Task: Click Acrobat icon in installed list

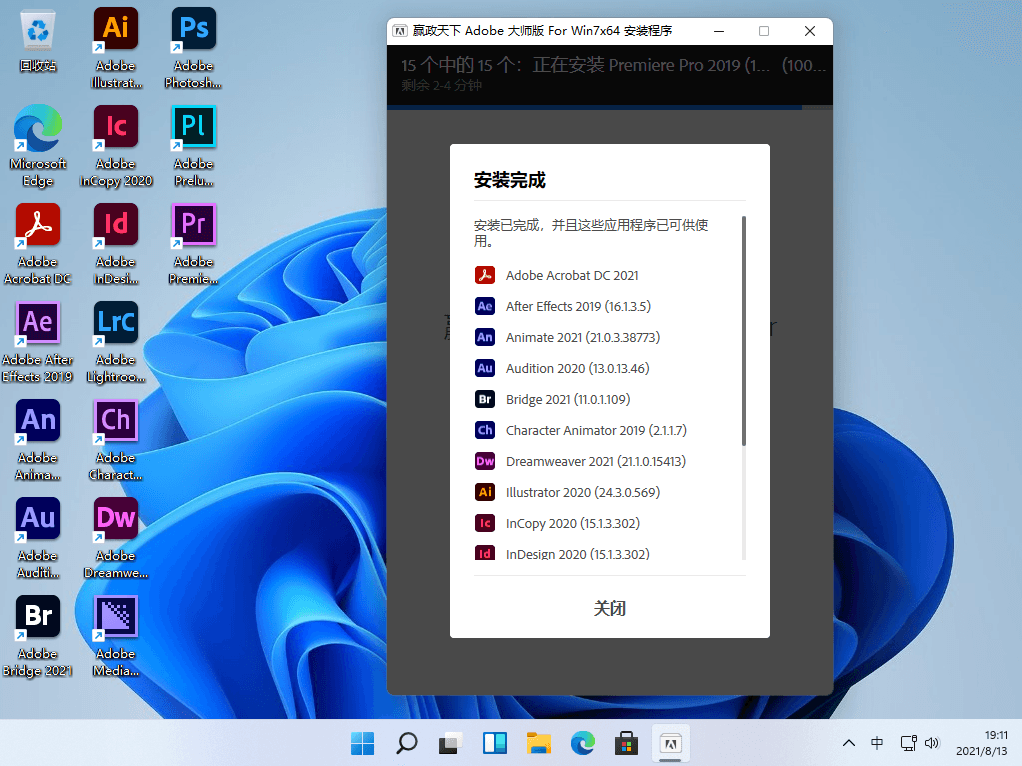Action: coord(484,275)
